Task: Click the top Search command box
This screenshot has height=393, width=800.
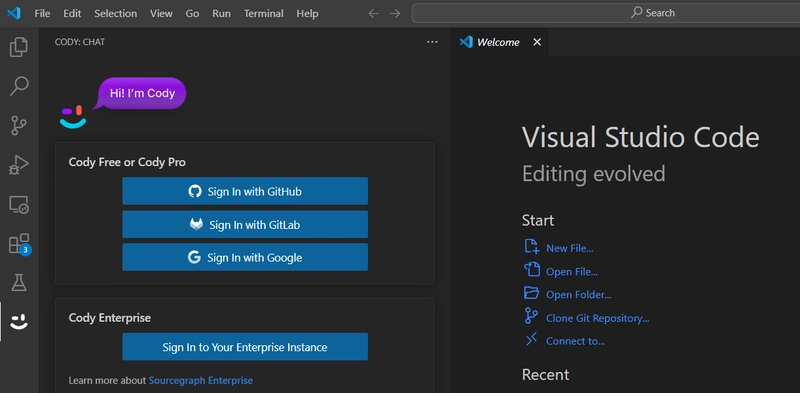Action: tap(606, 13)
